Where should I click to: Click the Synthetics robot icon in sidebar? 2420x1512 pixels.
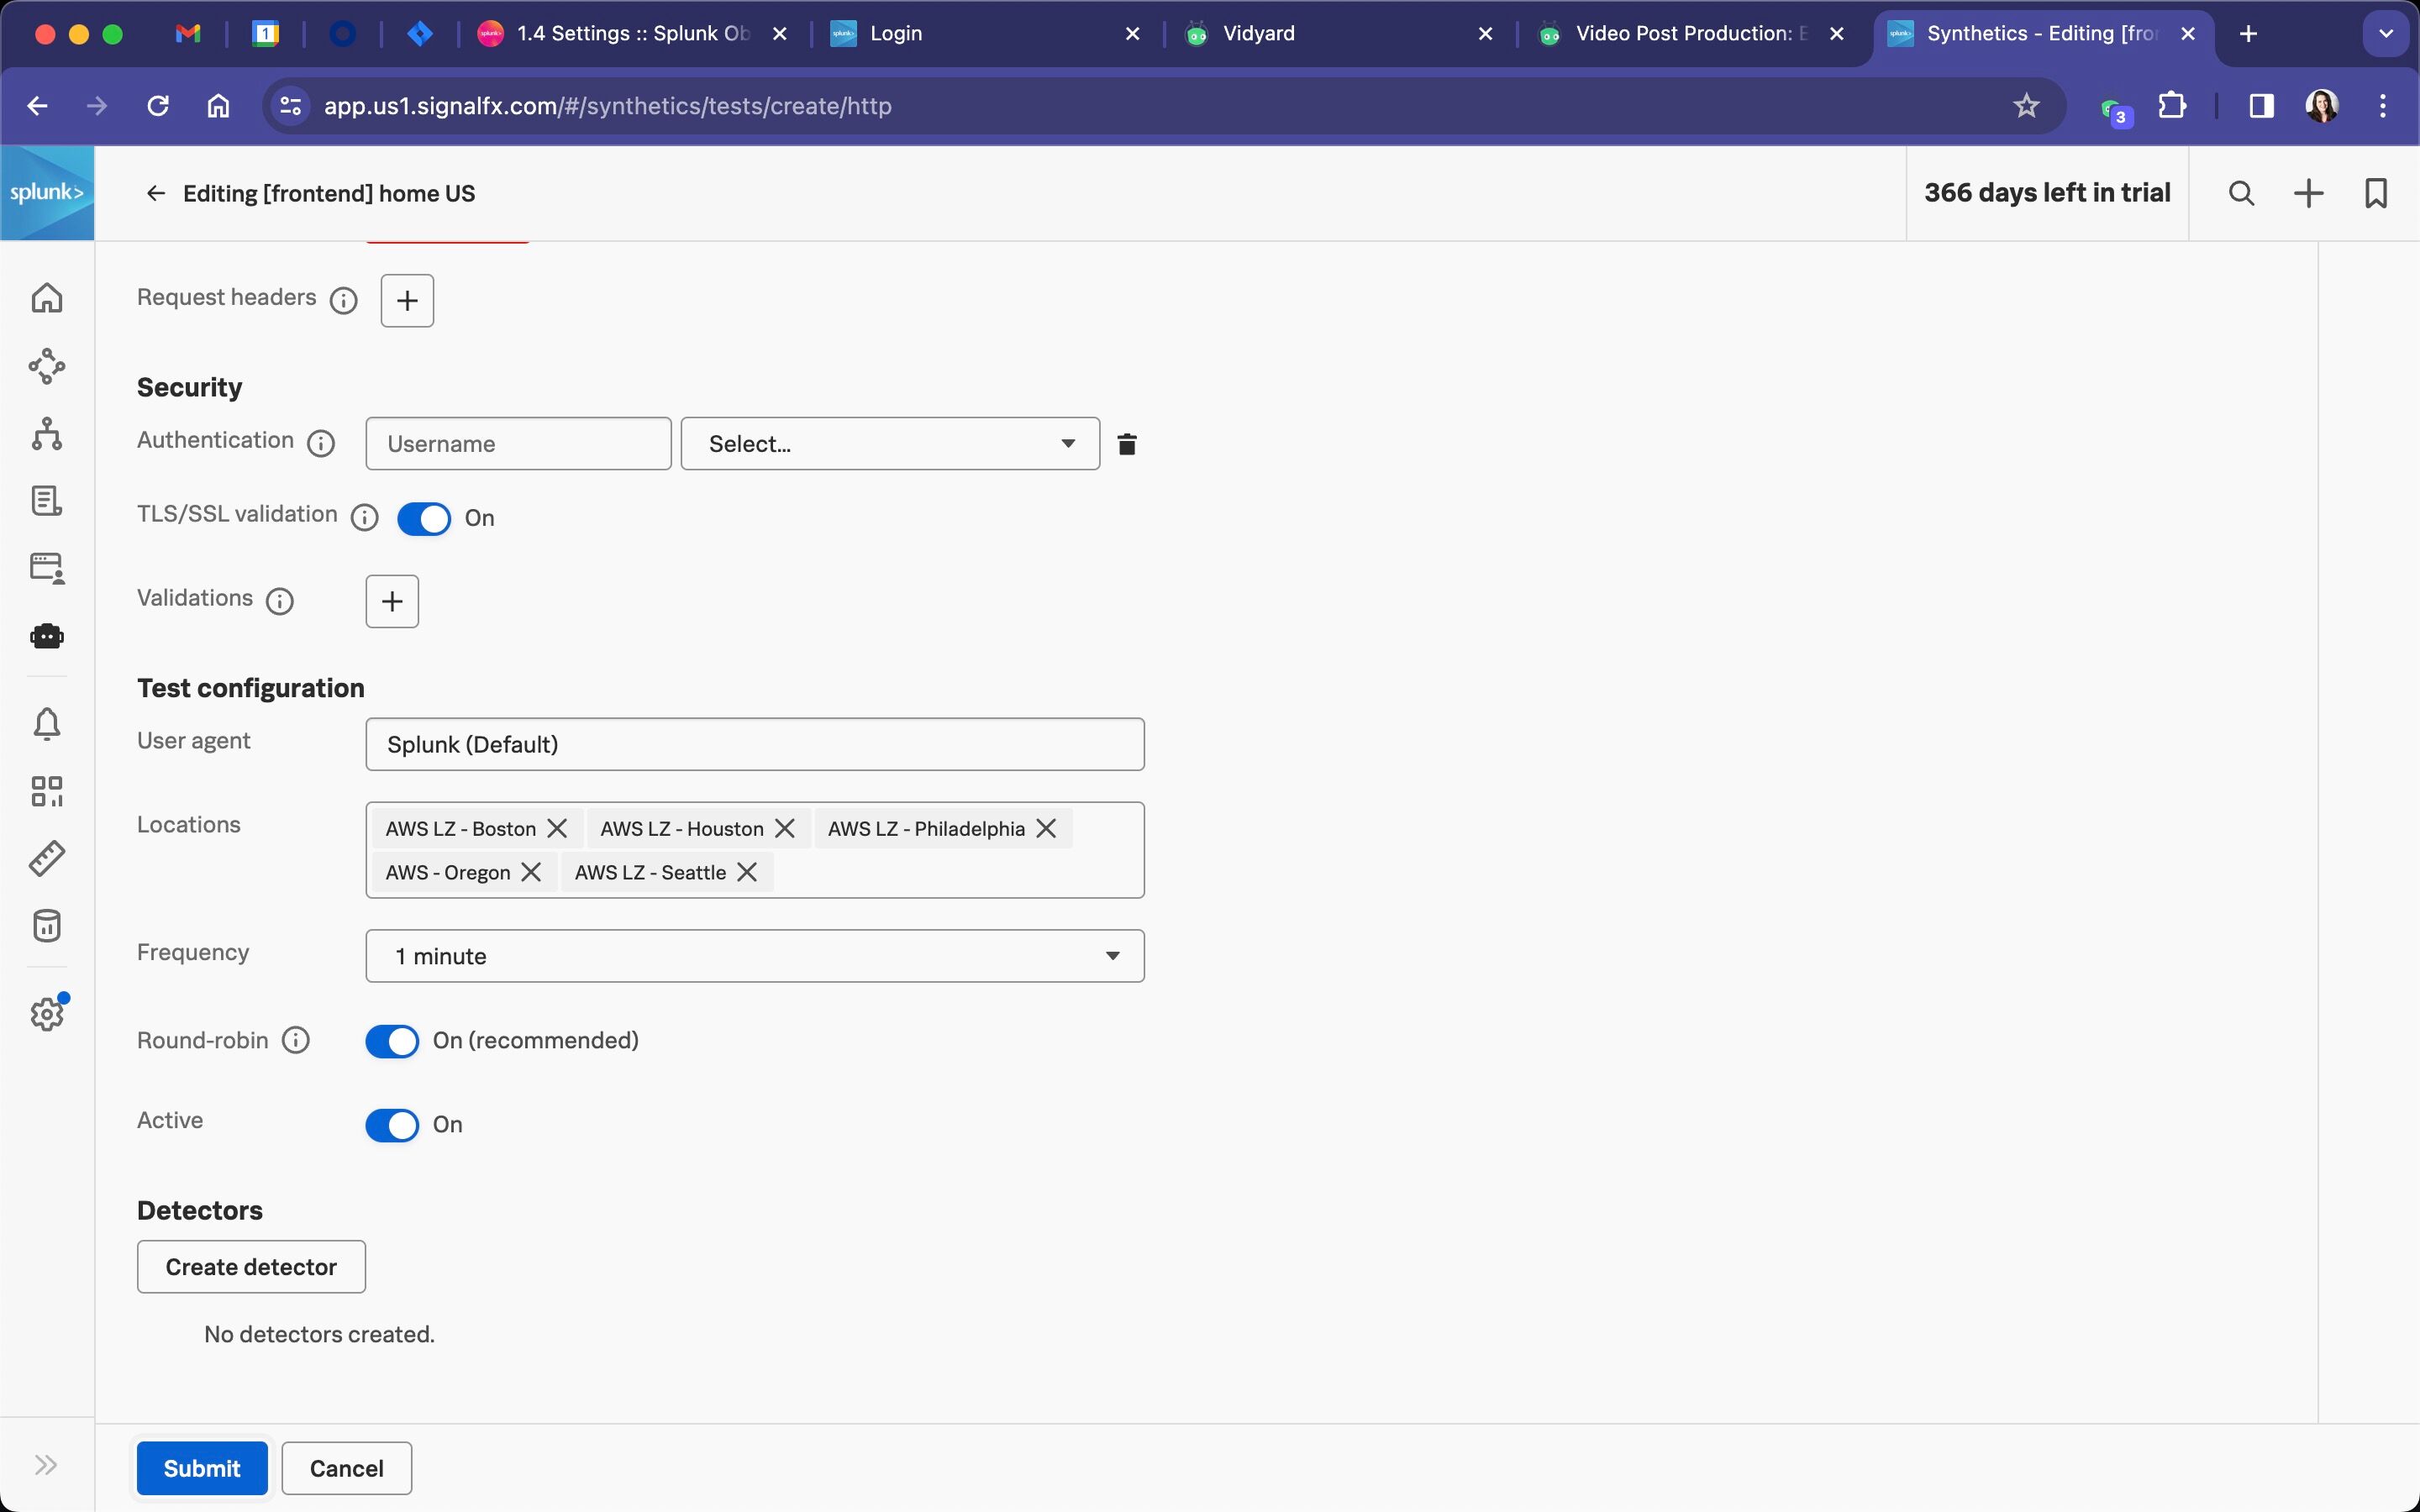pyautogui.click(x=47, y=636)
